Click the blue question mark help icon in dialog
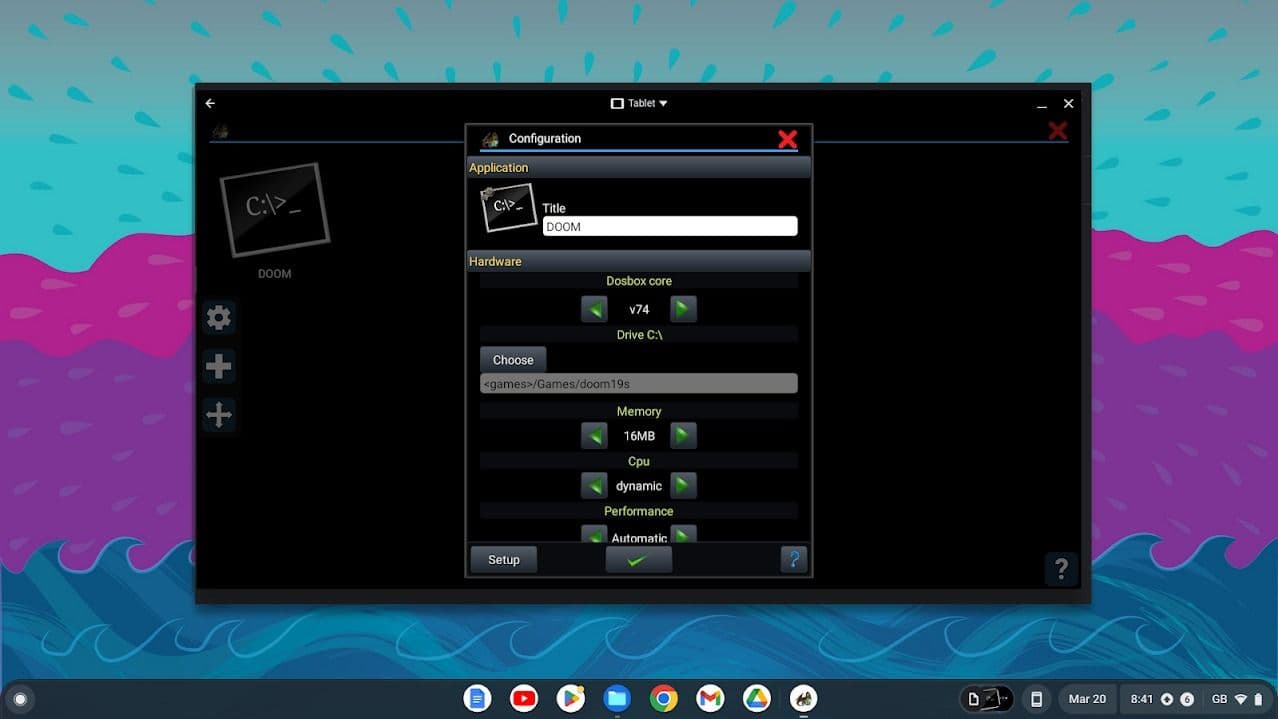 [793, 559]
